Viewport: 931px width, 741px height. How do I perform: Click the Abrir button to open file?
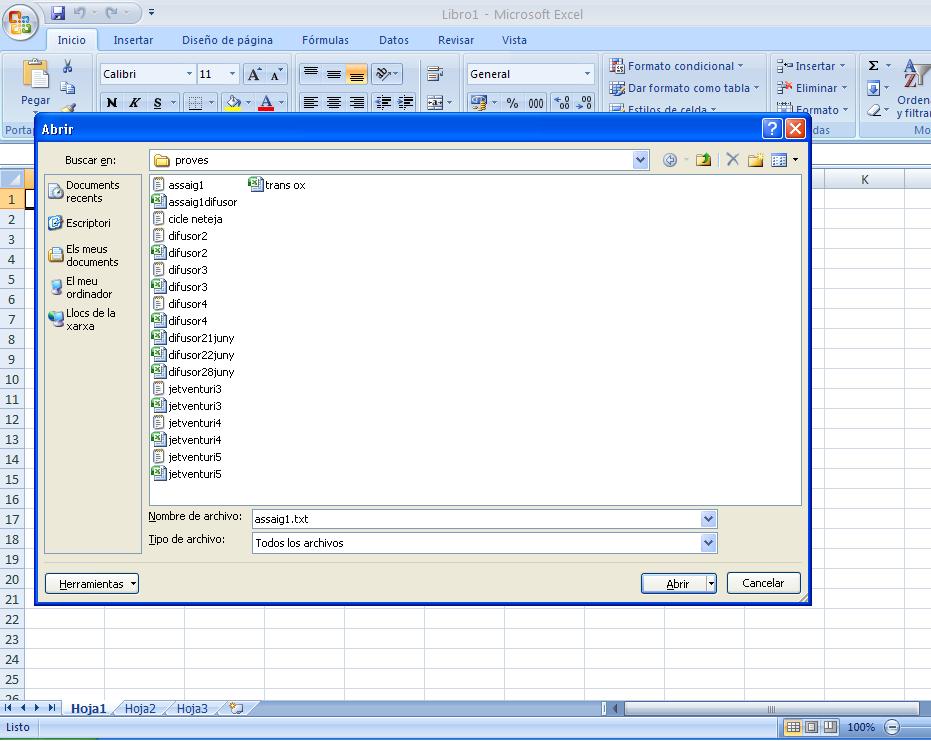674,584
